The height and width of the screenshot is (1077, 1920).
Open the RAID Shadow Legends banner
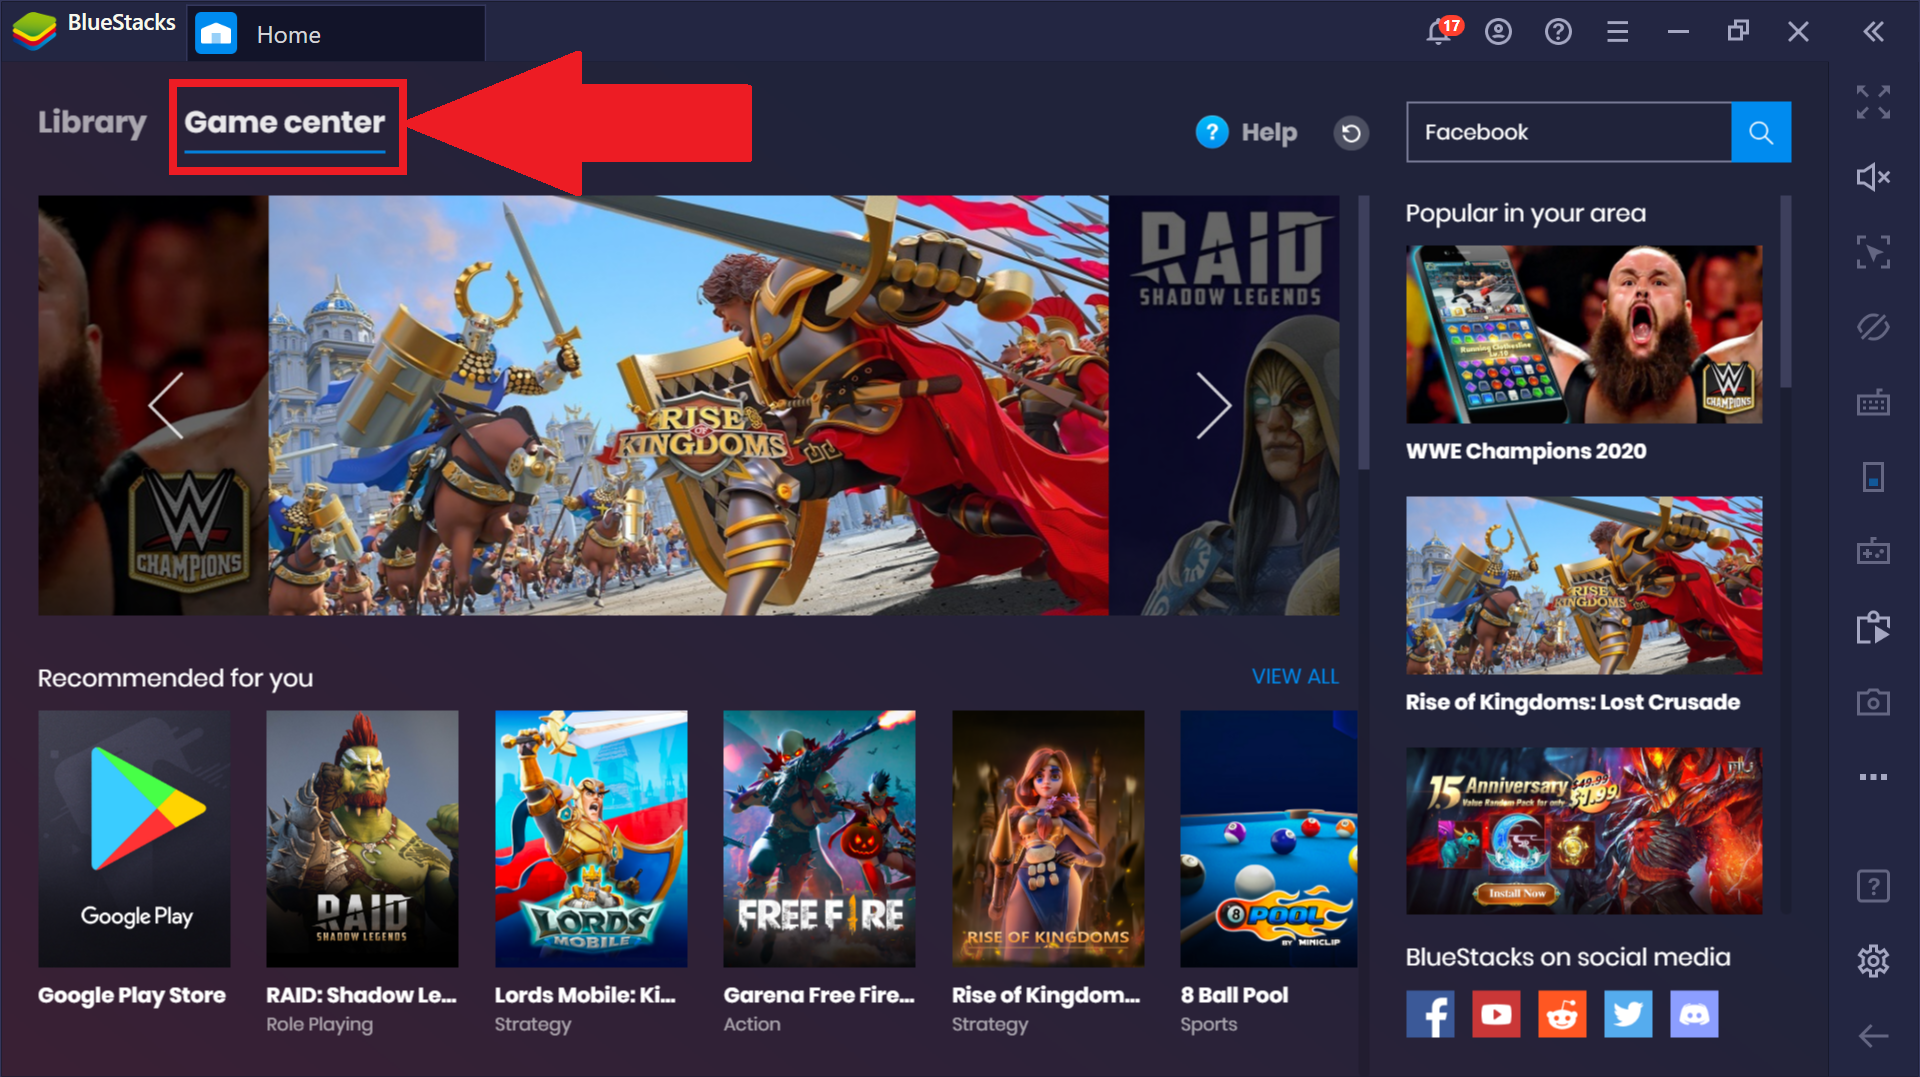point(1225,405)
